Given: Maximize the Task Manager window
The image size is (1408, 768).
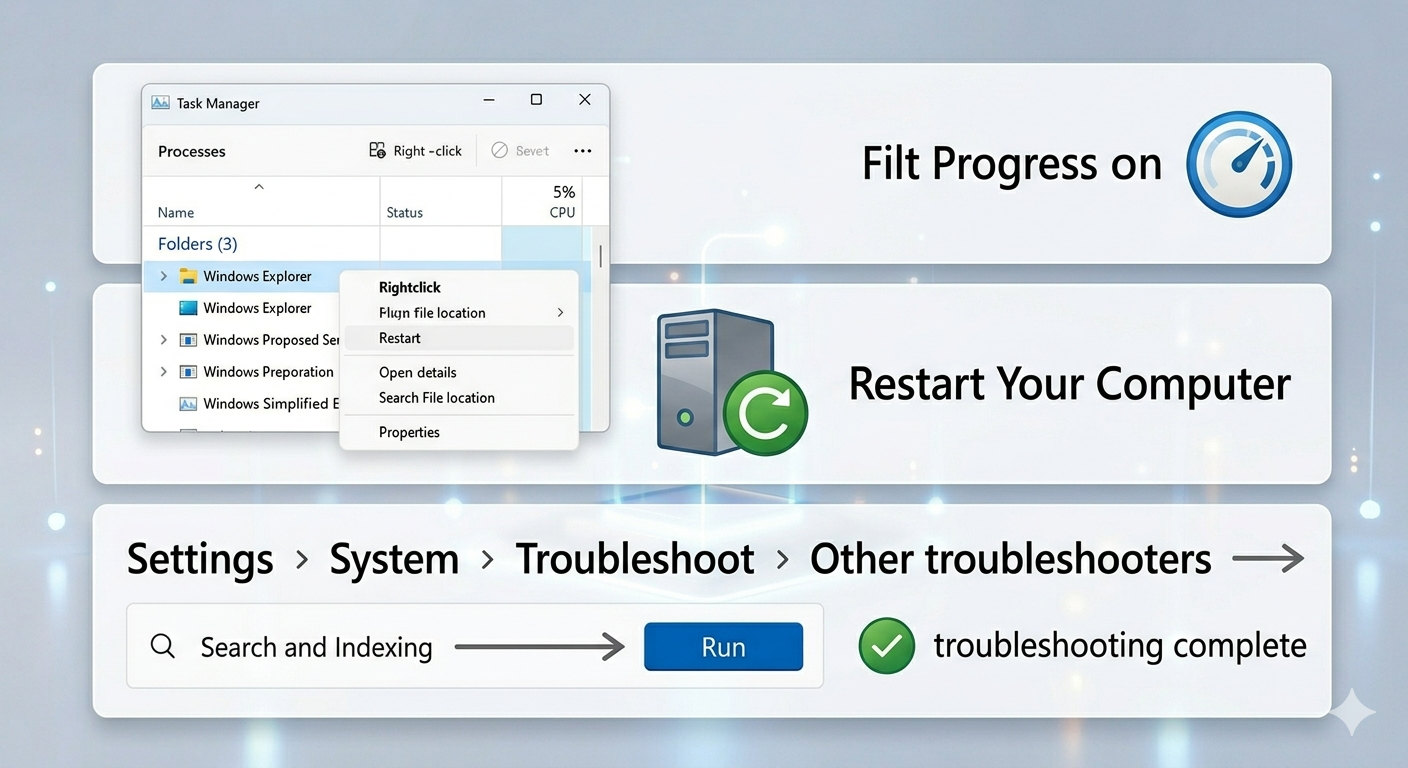Looking at the screenshot, I should (536, 100).
